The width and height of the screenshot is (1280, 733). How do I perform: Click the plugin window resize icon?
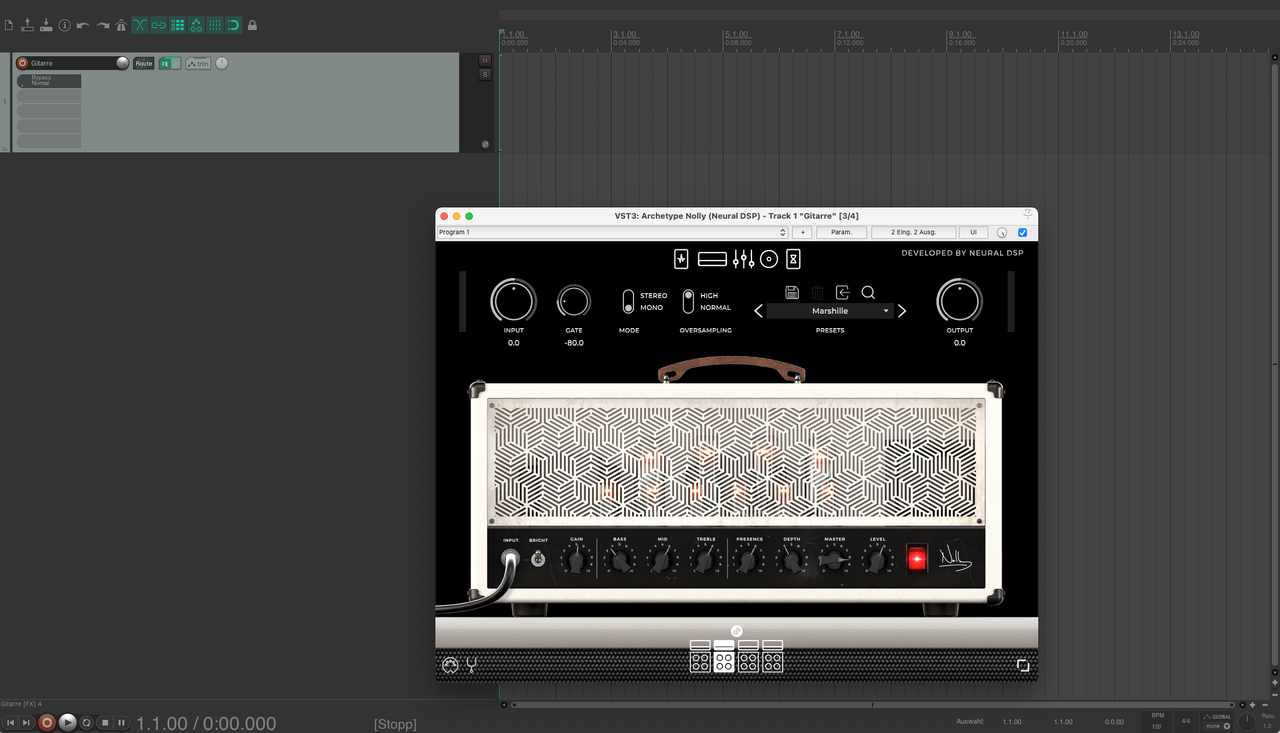tap(1023, 665)
